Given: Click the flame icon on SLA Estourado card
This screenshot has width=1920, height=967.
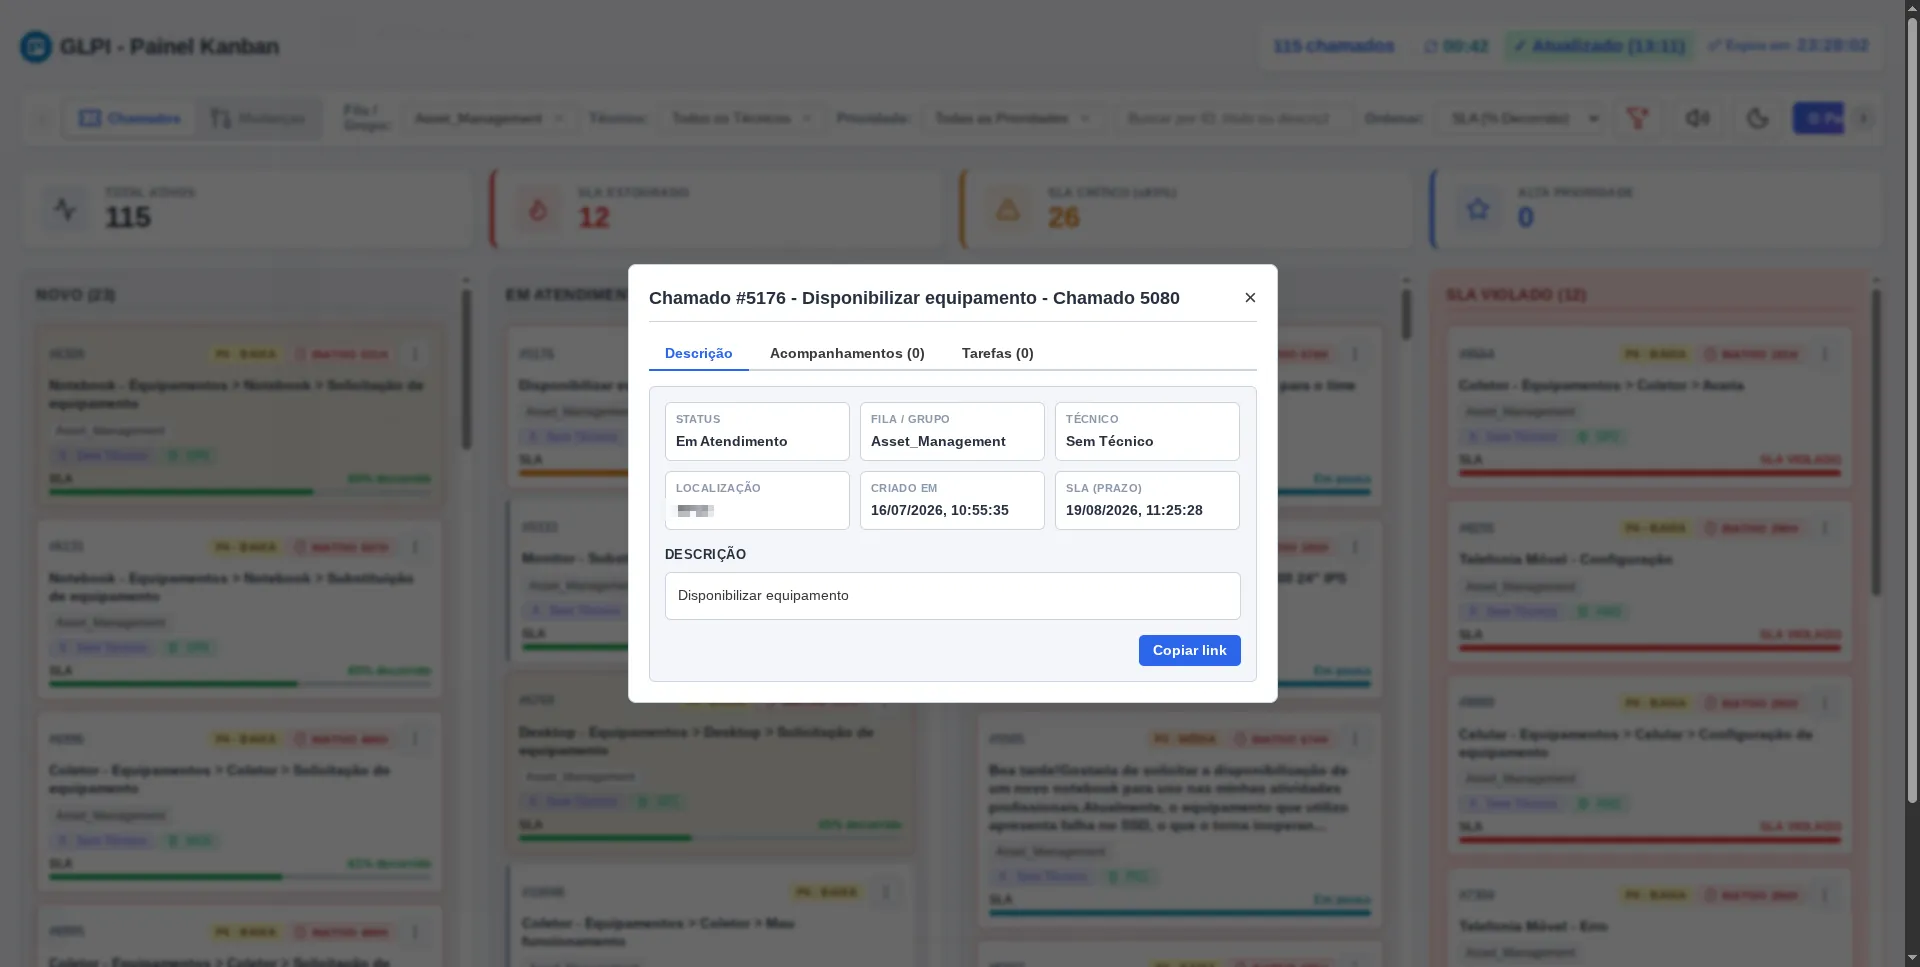Looking at the screenshot, I should pyautogui.click(x=538, y=209).
